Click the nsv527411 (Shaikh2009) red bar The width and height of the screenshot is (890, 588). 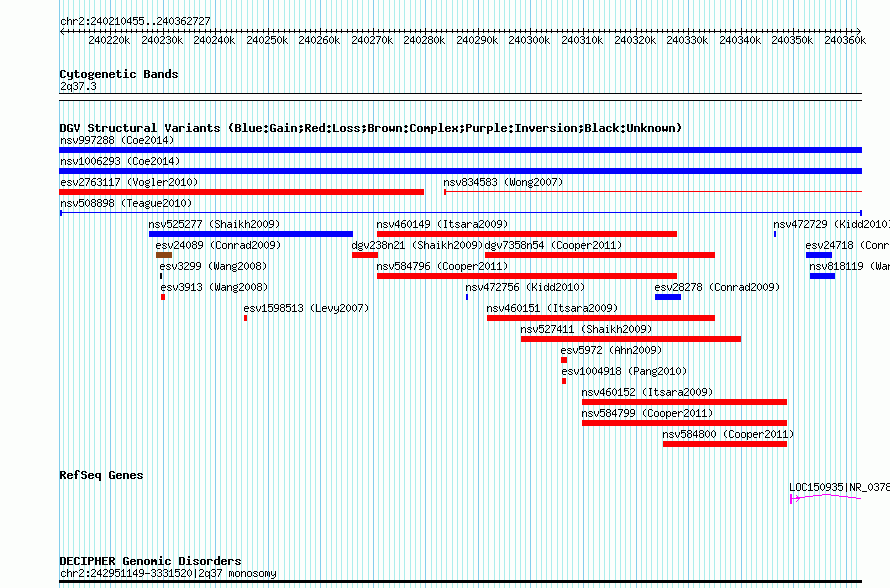pos(631,339)
